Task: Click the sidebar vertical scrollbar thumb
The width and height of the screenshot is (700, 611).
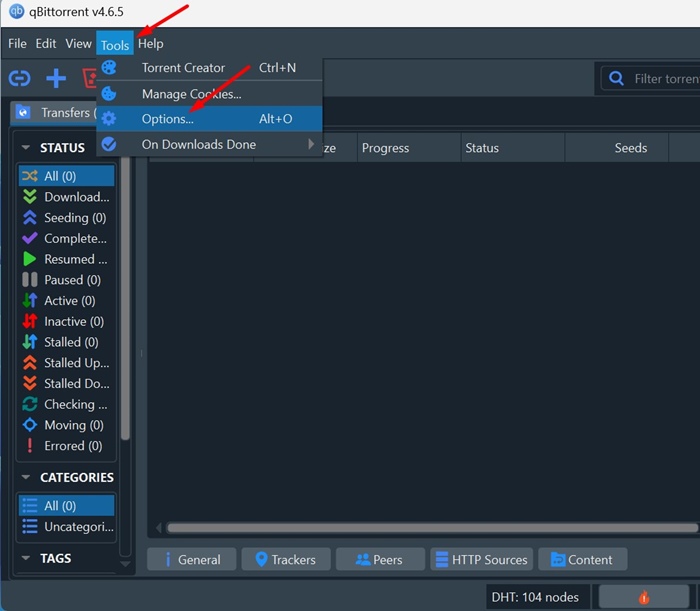Action: [x=125, y=298]
